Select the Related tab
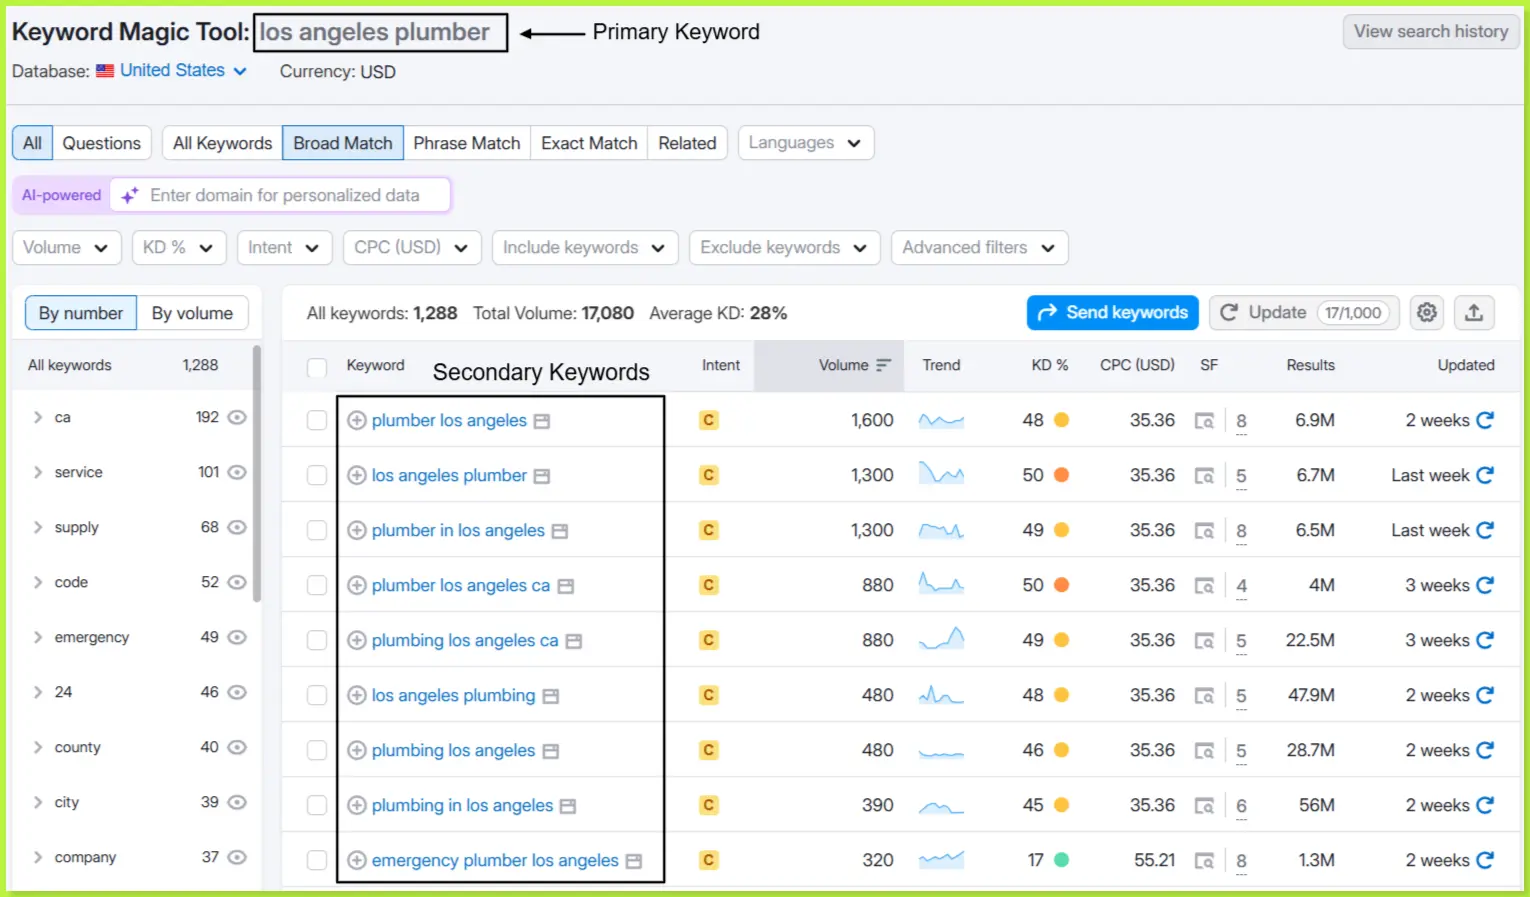The height and width of the screenshot is (897, 1530). click(x=687, y=143)
